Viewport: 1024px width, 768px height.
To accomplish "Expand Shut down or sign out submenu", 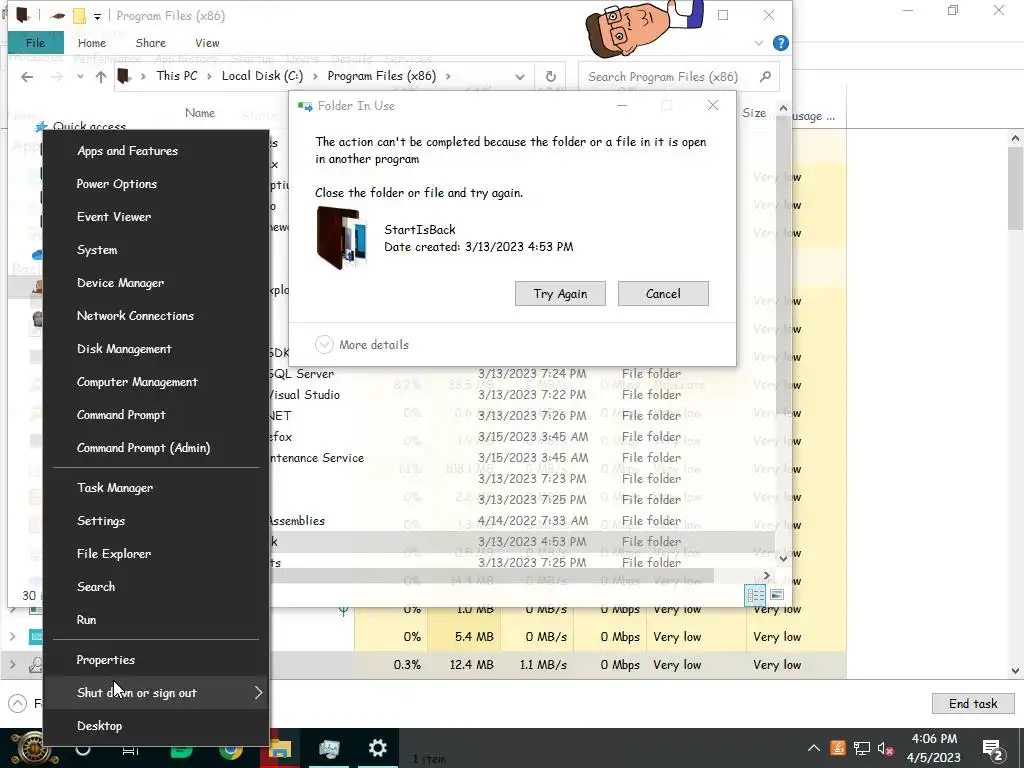I will pos(155,693).
